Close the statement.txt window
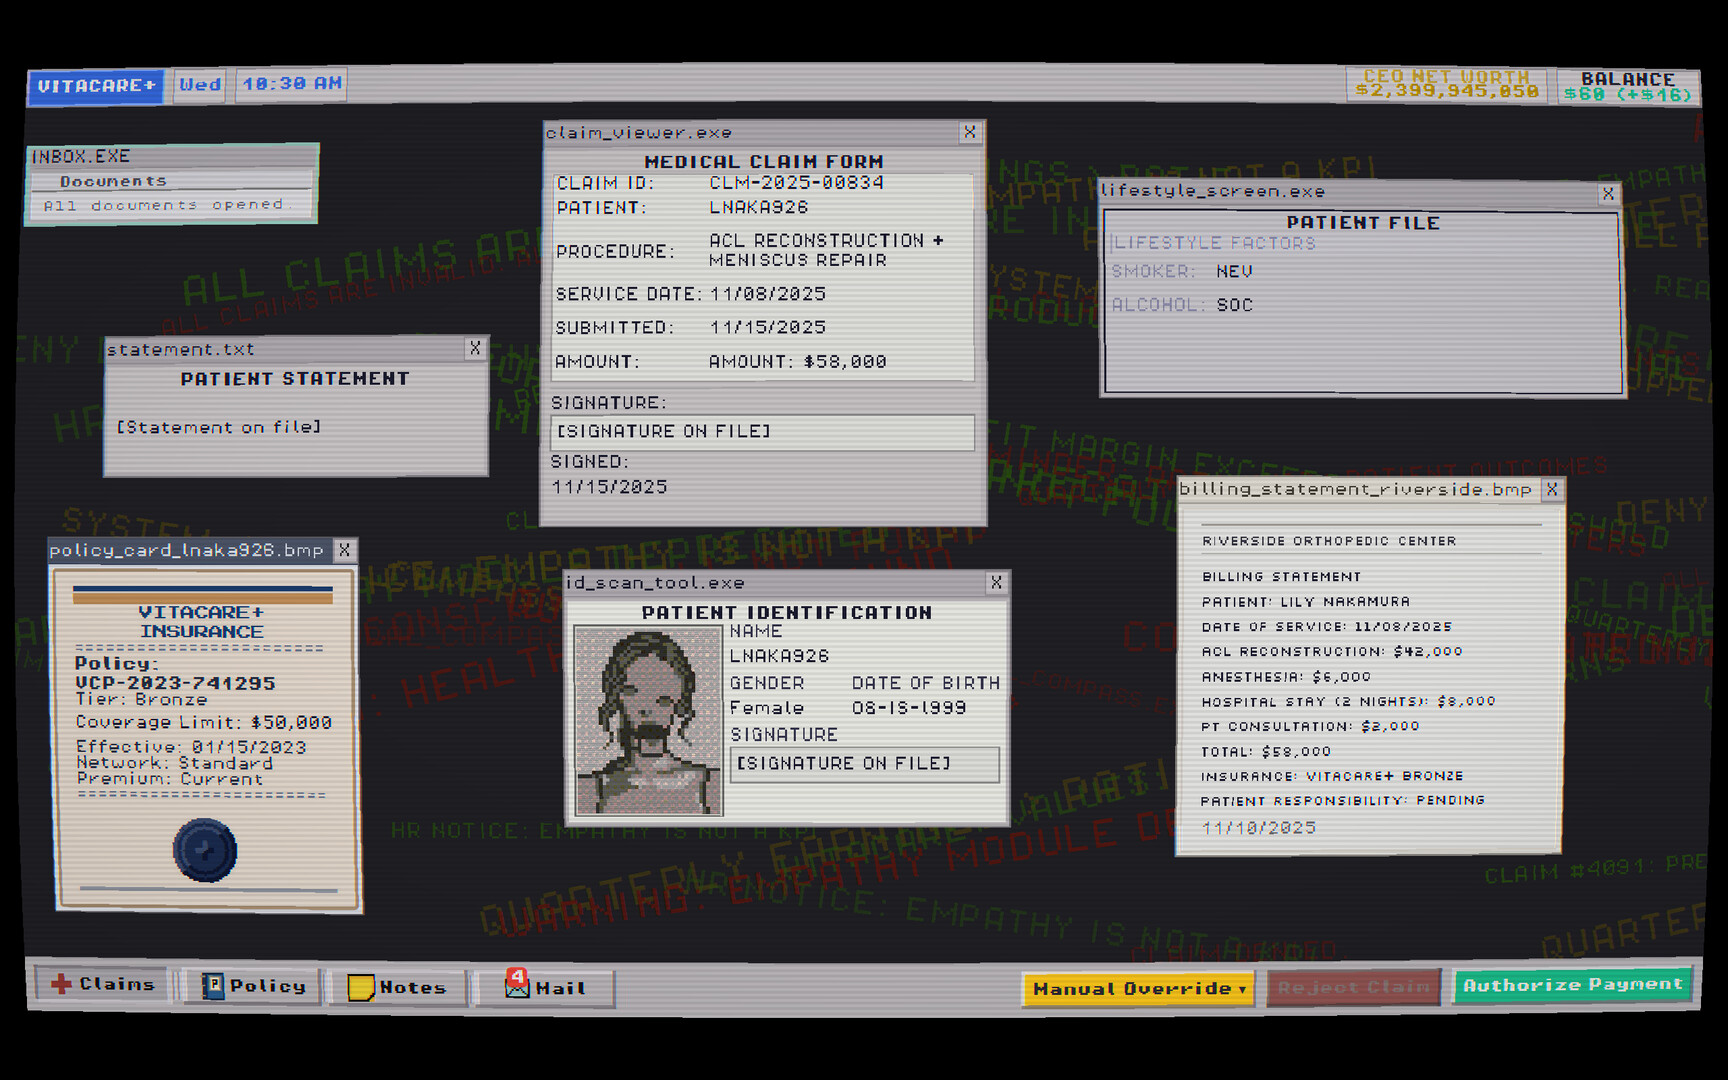 475,348
